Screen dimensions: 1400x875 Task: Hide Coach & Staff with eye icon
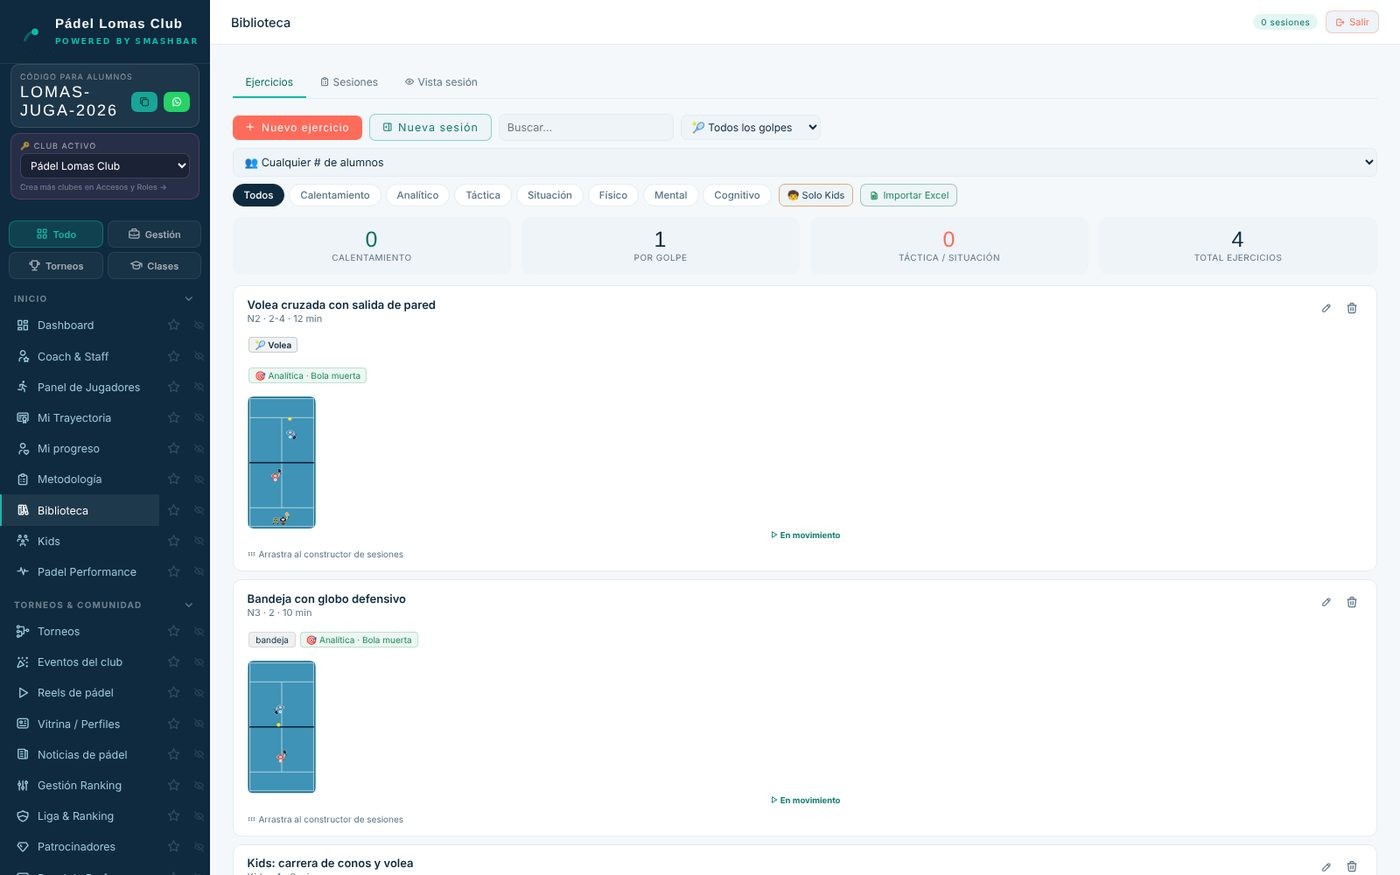pos(199,356)
